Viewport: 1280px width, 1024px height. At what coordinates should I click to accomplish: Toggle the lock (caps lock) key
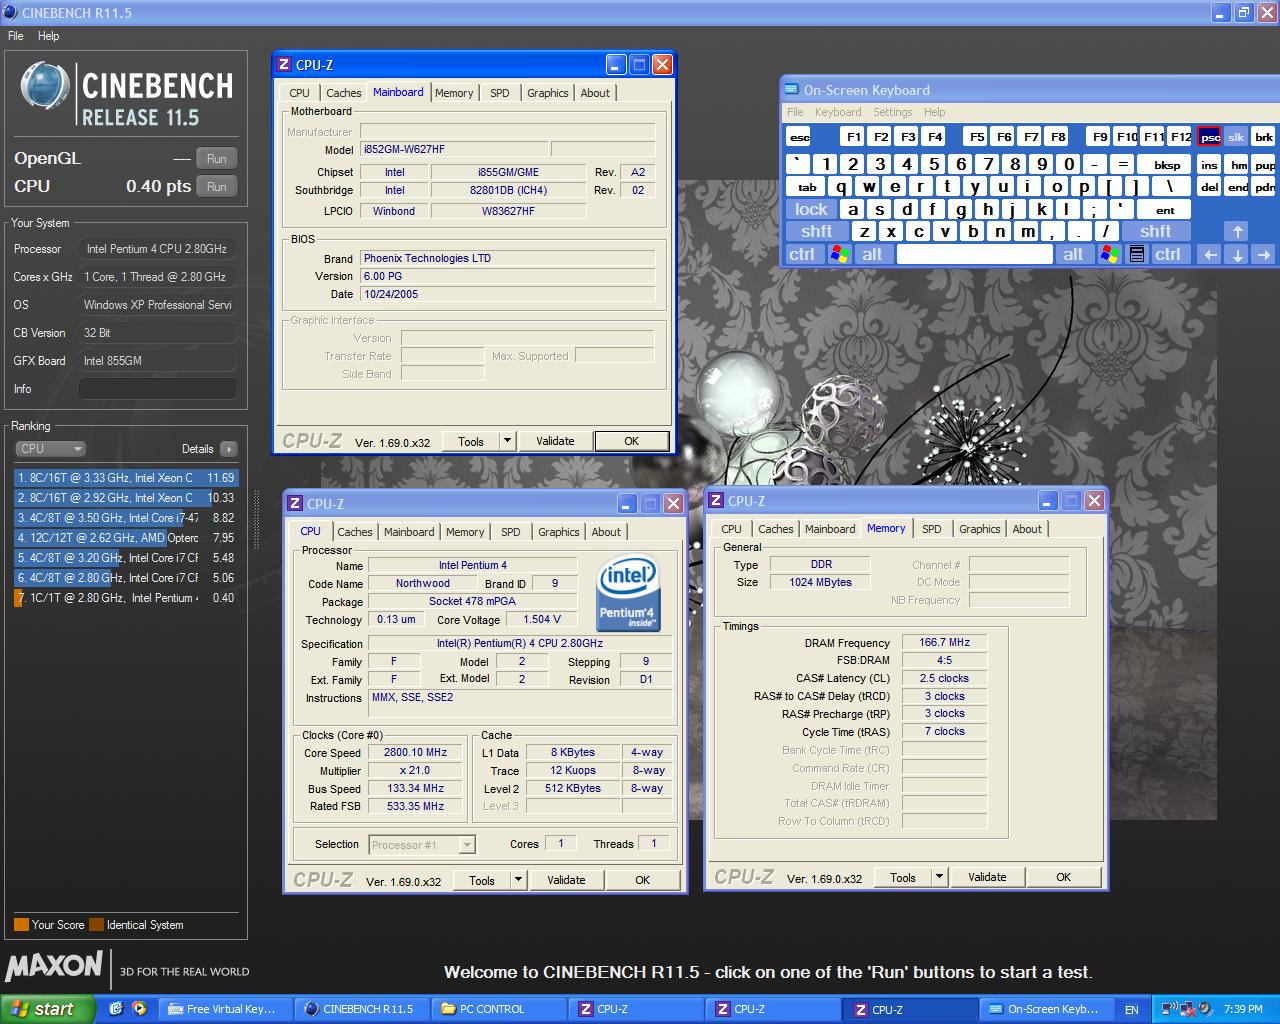811,209
